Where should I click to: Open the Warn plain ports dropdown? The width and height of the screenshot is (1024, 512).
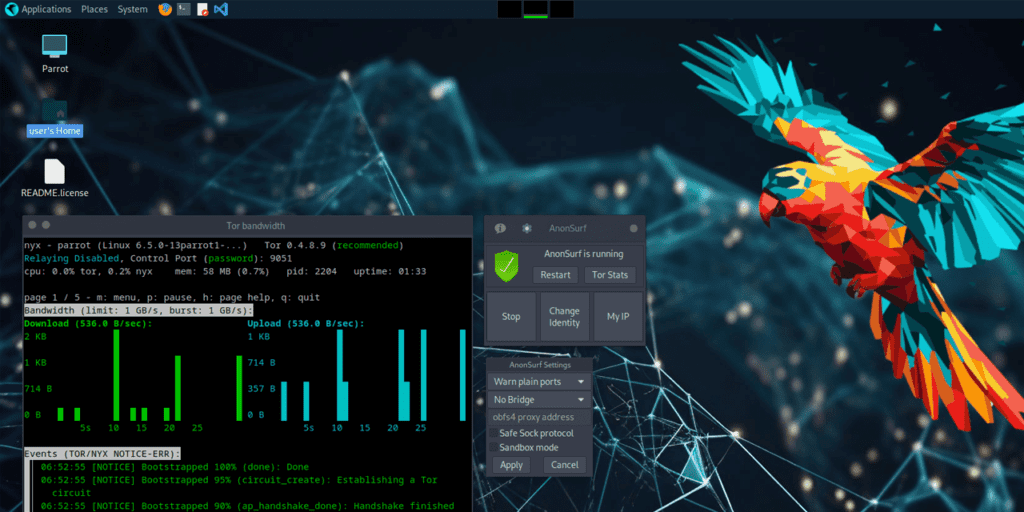click(x=539, y=381)
